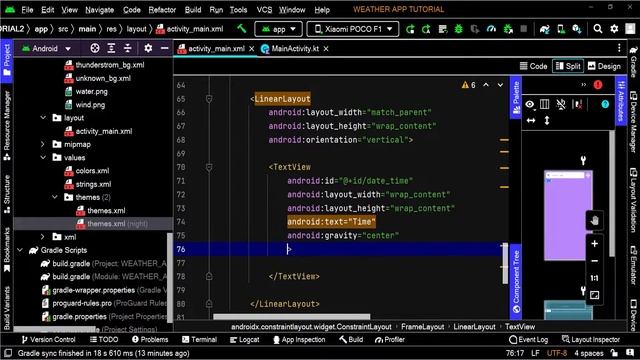The height and width of the screenshot is (360, 640).
Task: Toggle autoconnect magnet icon in design toolbar
Action: [x=561, y=104]
